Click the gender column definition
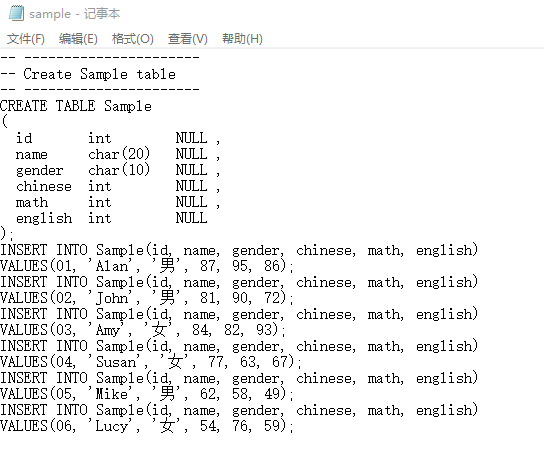 point(118,170)
